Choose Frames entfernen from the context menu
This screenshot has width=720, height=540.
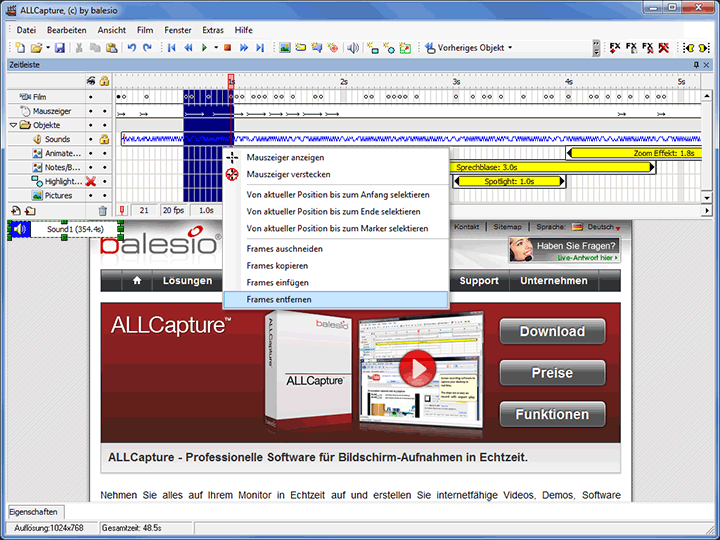tap(336, 299)
